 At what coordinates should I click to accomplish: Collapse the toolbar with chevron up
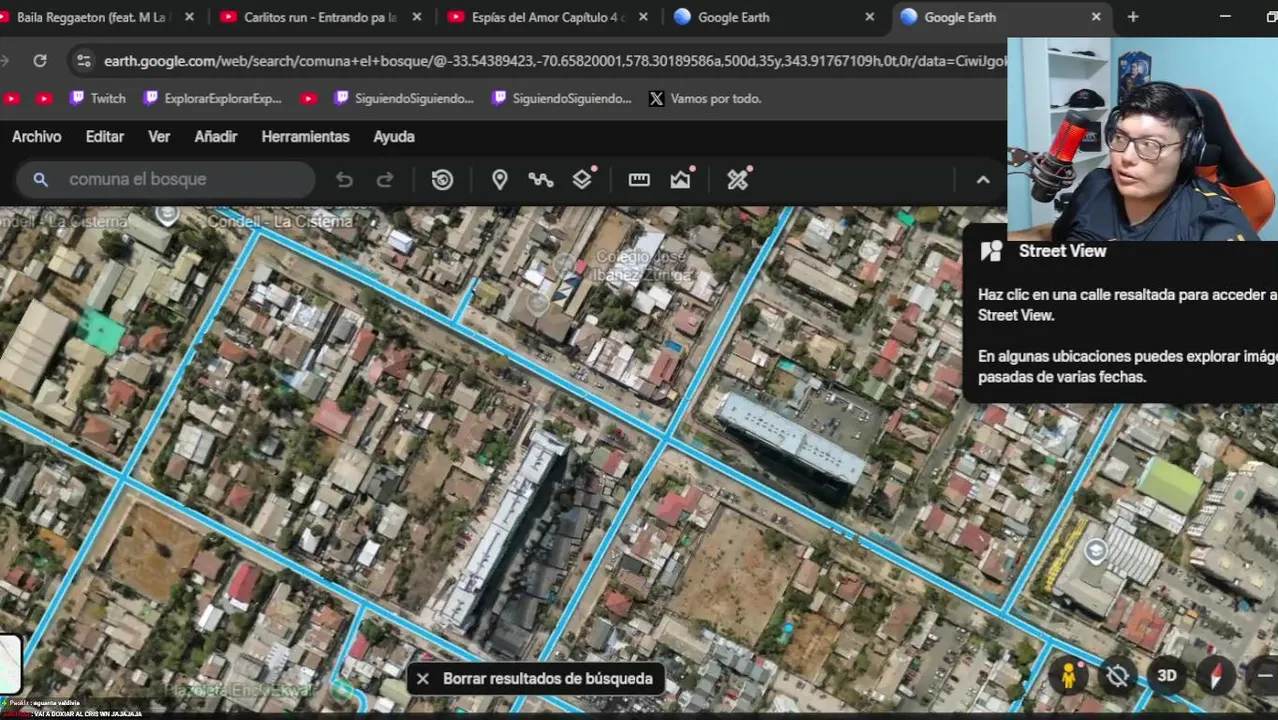pos(983,180)
